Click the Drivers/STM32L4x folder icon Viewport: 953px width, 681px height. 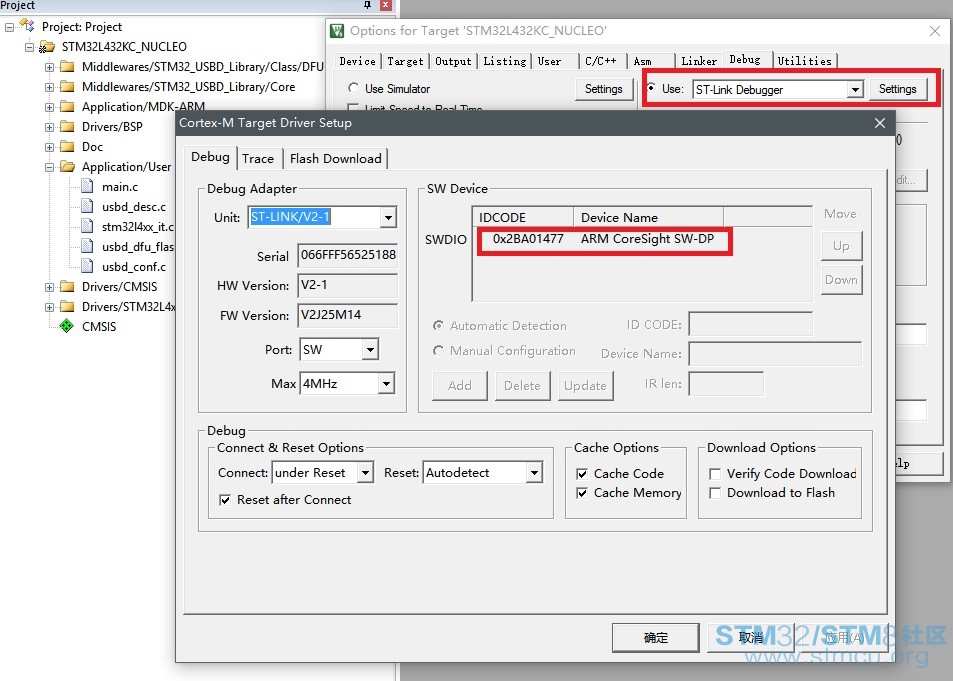pyautogui.click(x=67, y=306)
